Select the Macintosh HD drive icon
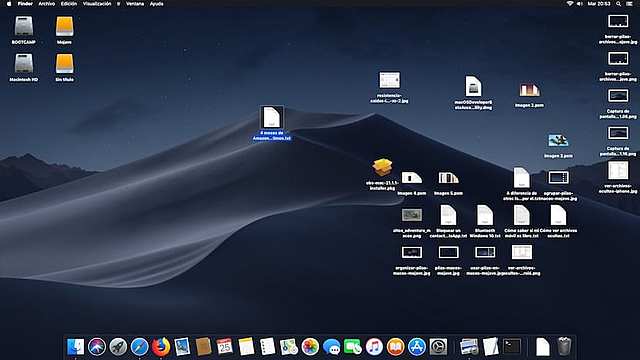 point(24,64)
